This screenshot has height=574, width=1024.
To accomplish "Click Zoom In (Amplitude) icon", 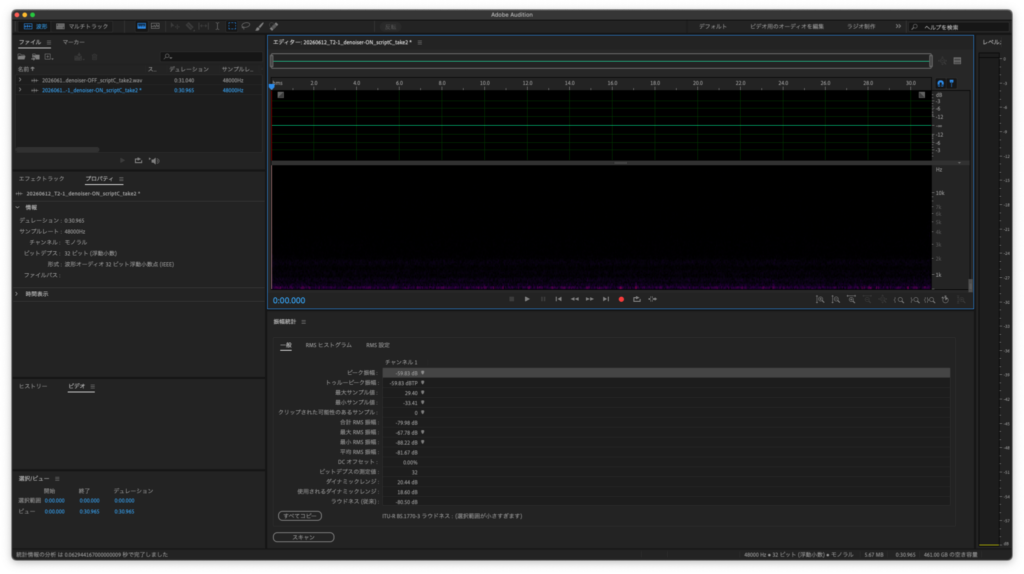I will coord(820,300).
